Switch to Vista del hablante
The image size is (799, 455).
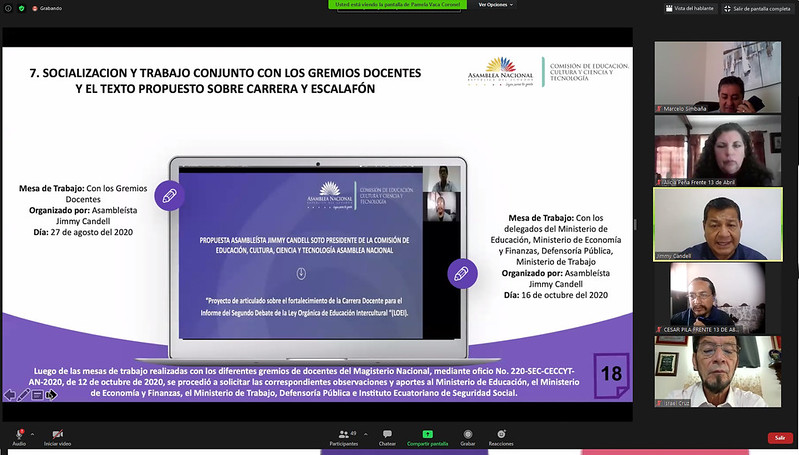point(691,8)
